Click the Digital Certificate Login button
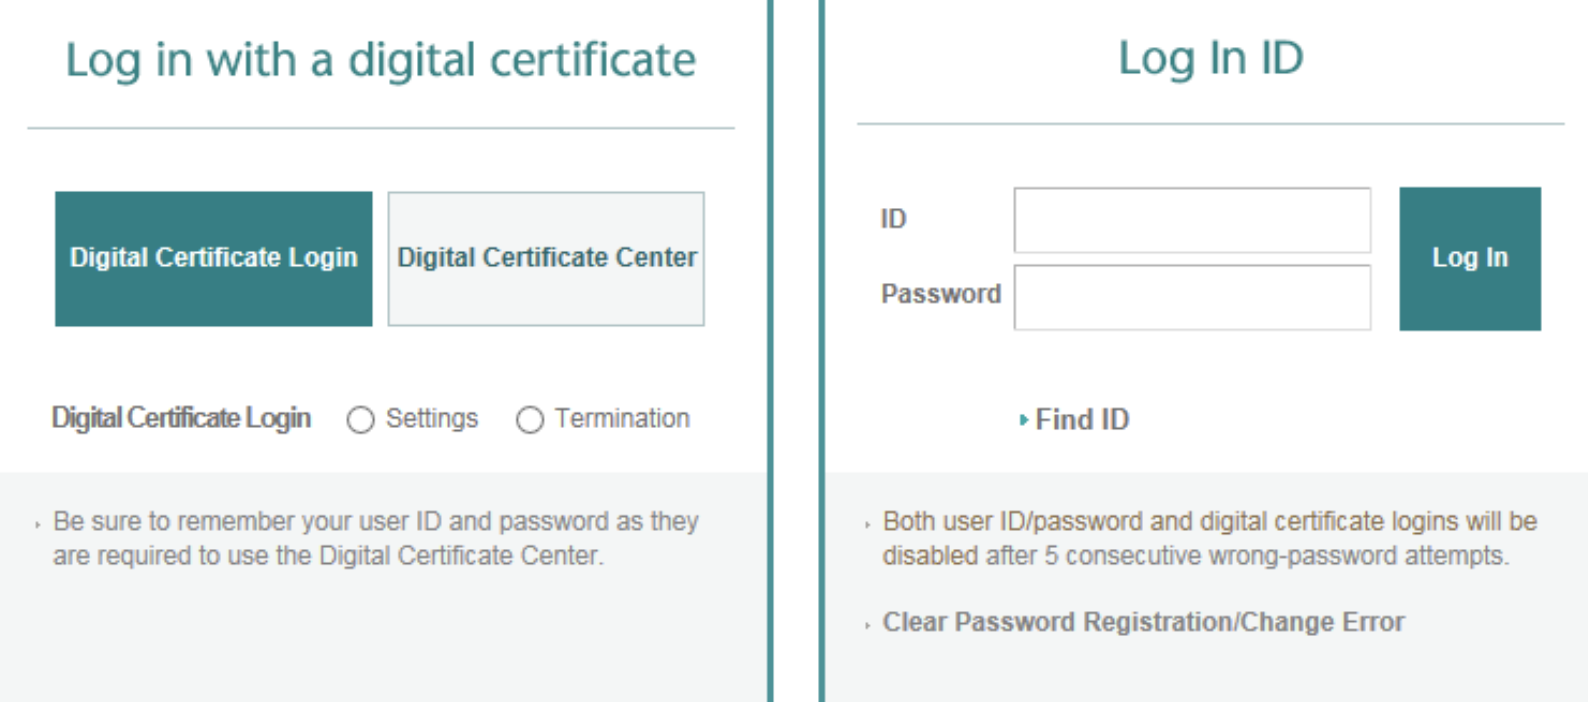 213,258
